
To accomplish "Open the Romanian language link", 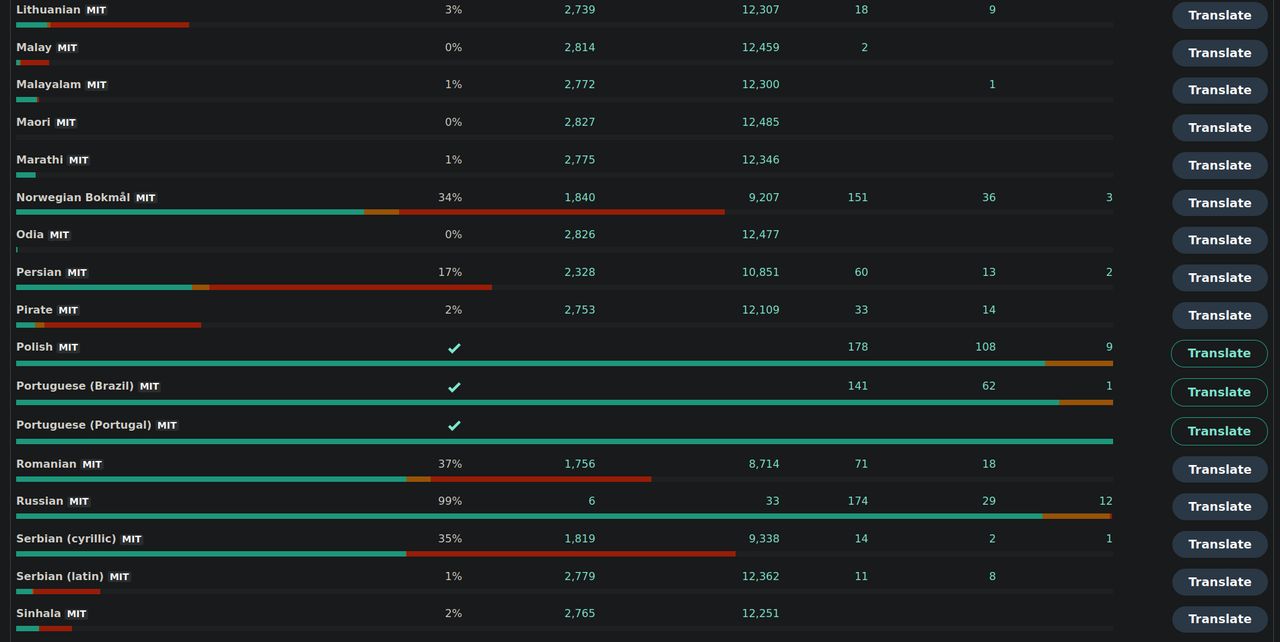I will click(x=46, y=464).
